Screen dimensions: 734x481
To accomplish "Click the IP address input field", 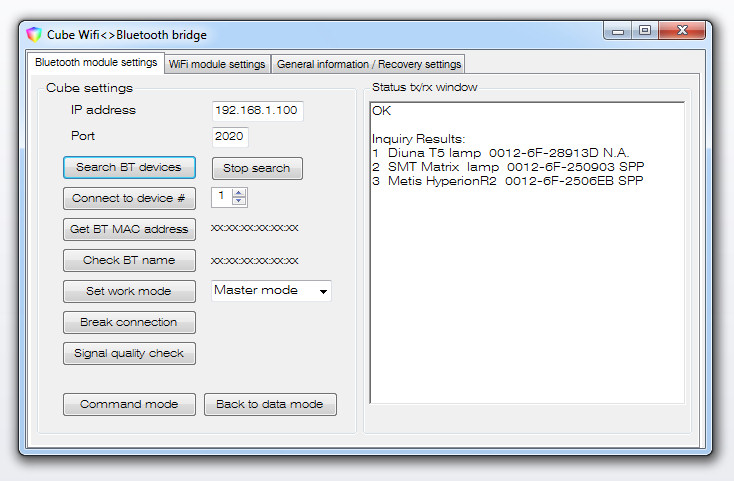I will (x=257, y=110).
